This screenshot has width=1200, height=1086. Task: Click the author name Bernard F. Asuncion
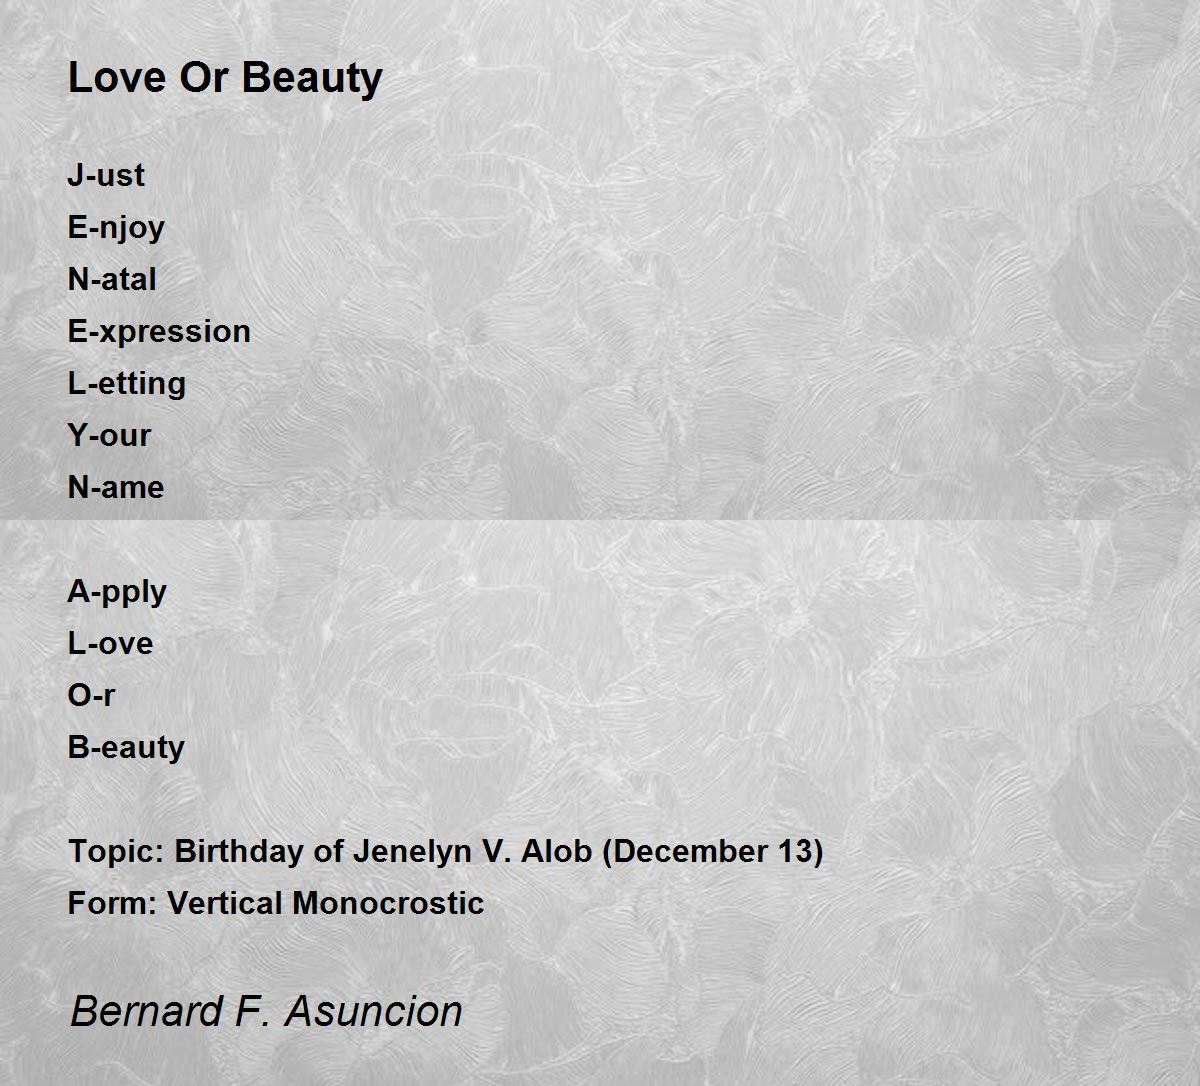(266, 1011)
